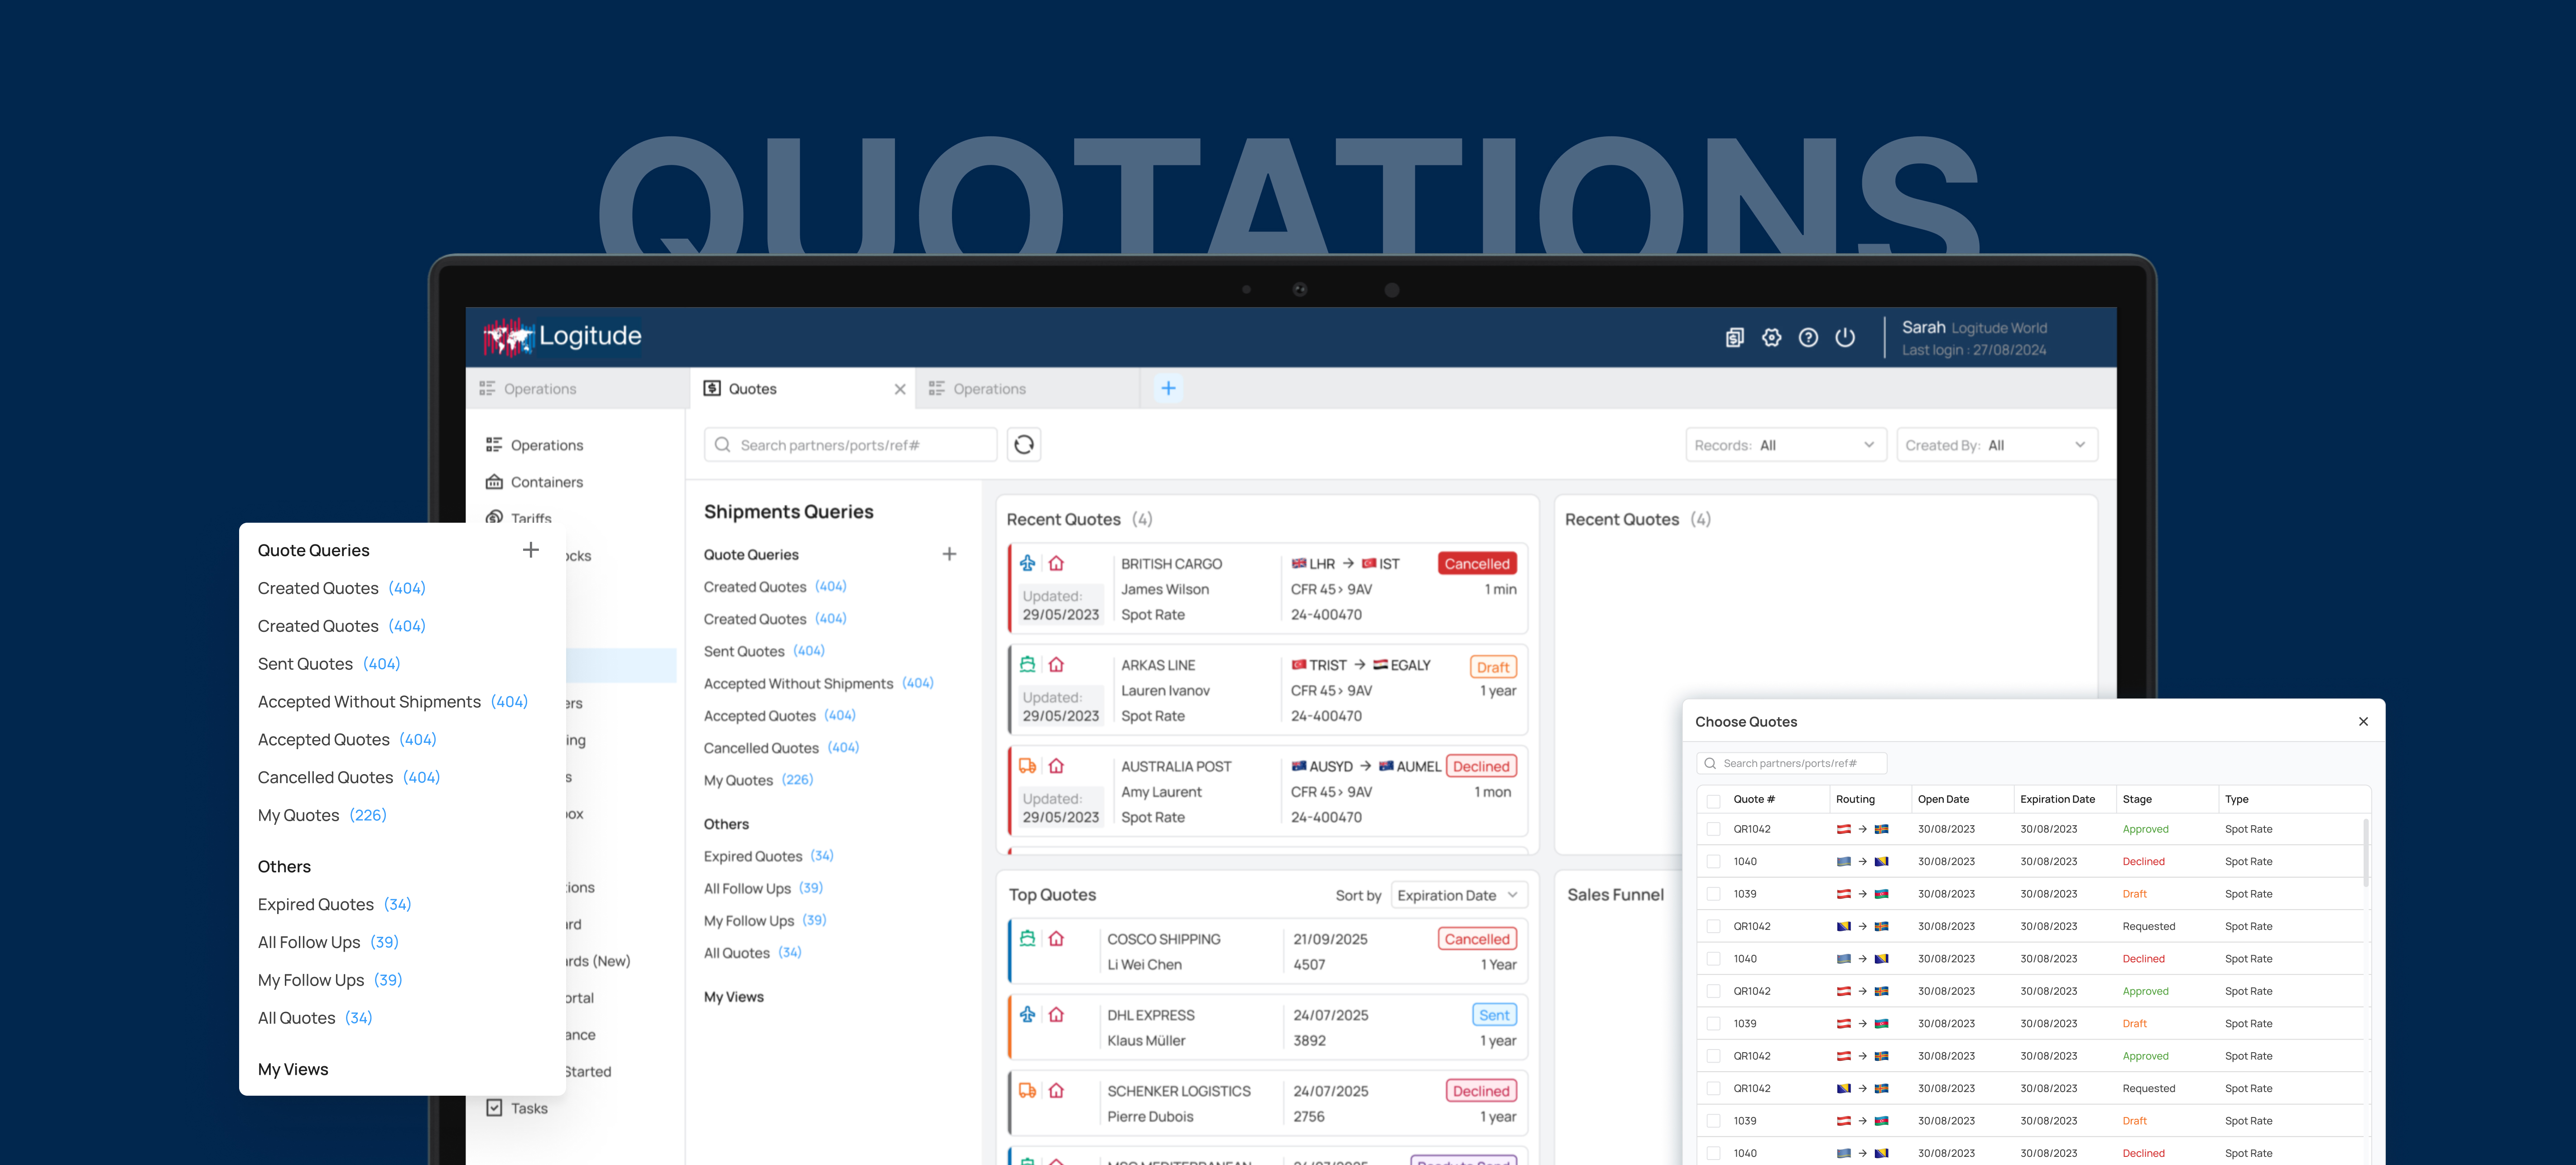
Task: Add a new tab with plus icon
Action: [1168, 389]
